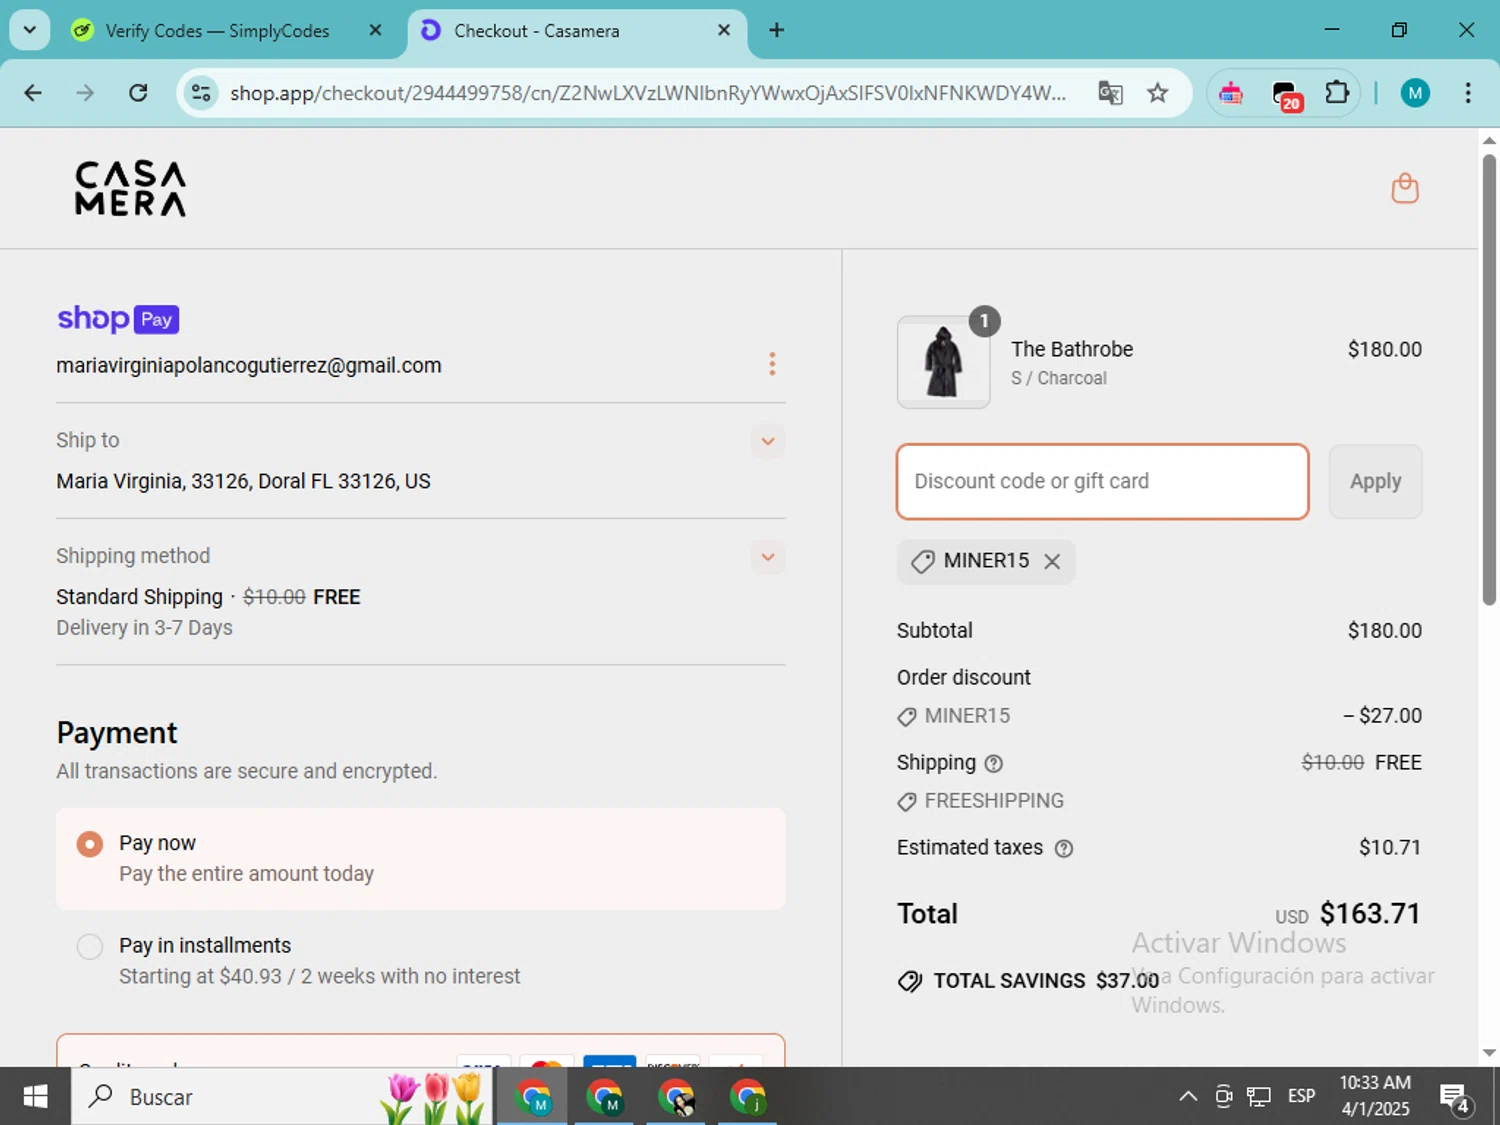The width and height of the screenshot is (1500, 1125).
Task: Open the fourth Chrome taskbar icon
Action: click(x=749, y=1097)
